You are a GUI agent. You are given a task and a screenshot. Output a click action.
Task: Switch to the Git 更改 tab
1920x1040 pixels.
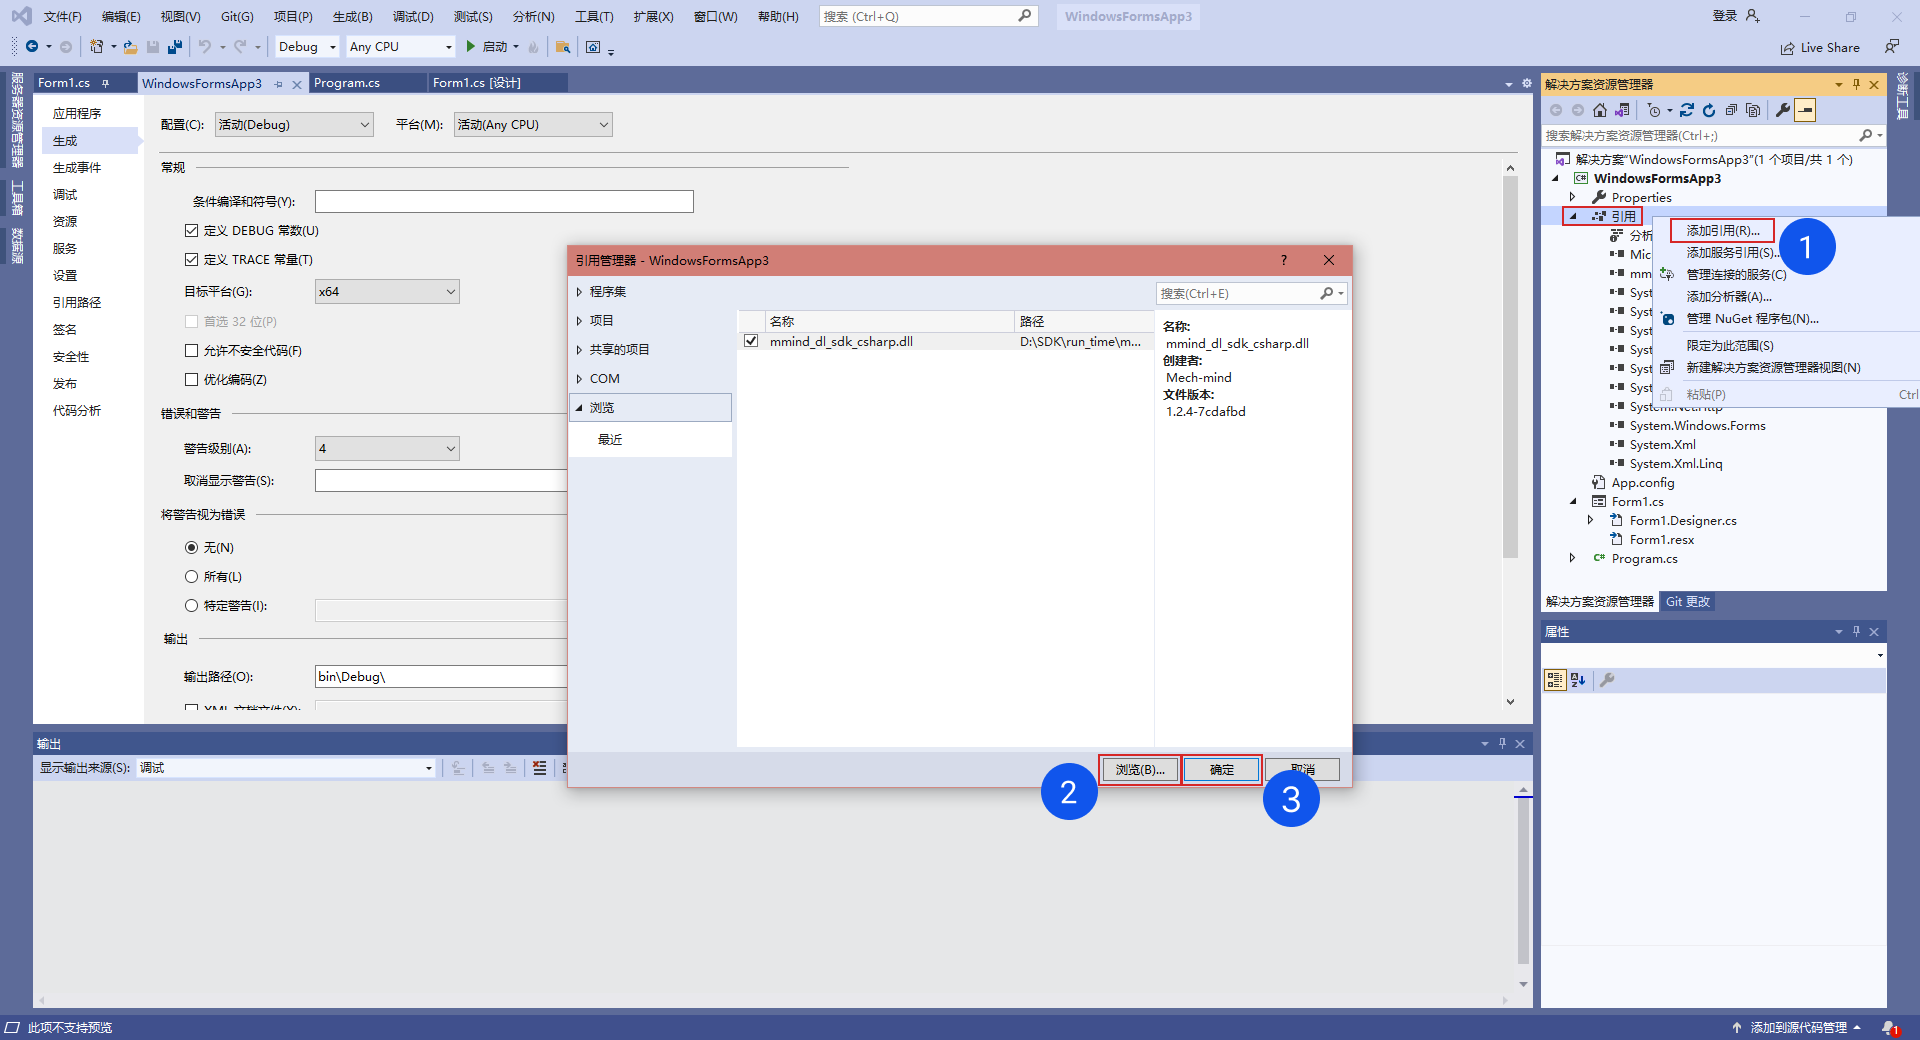[1688, 602]
